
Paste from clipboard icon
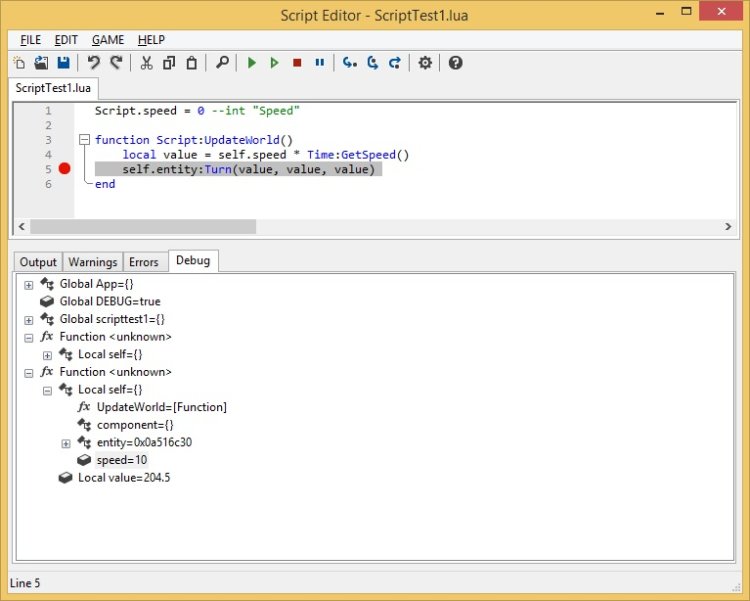(191, 63)
